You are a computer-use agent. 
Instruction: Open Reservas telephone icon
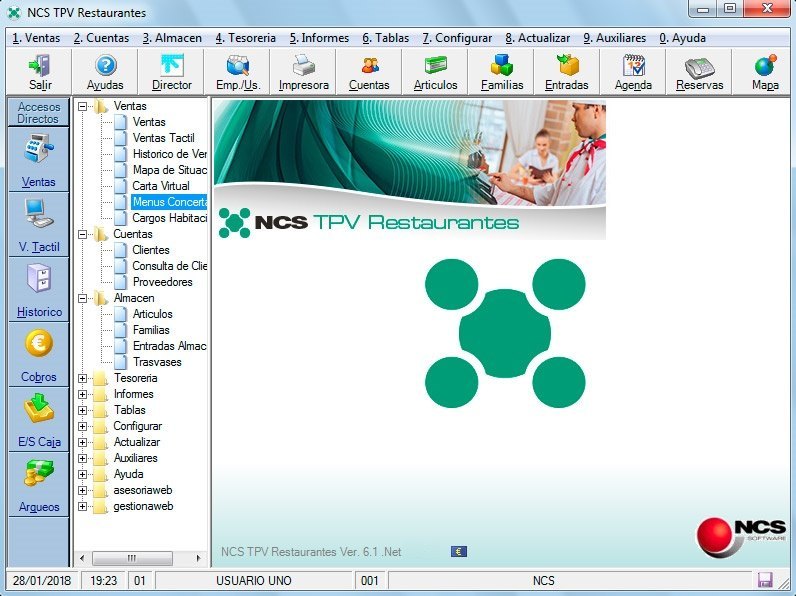click(x=699, y=72)
